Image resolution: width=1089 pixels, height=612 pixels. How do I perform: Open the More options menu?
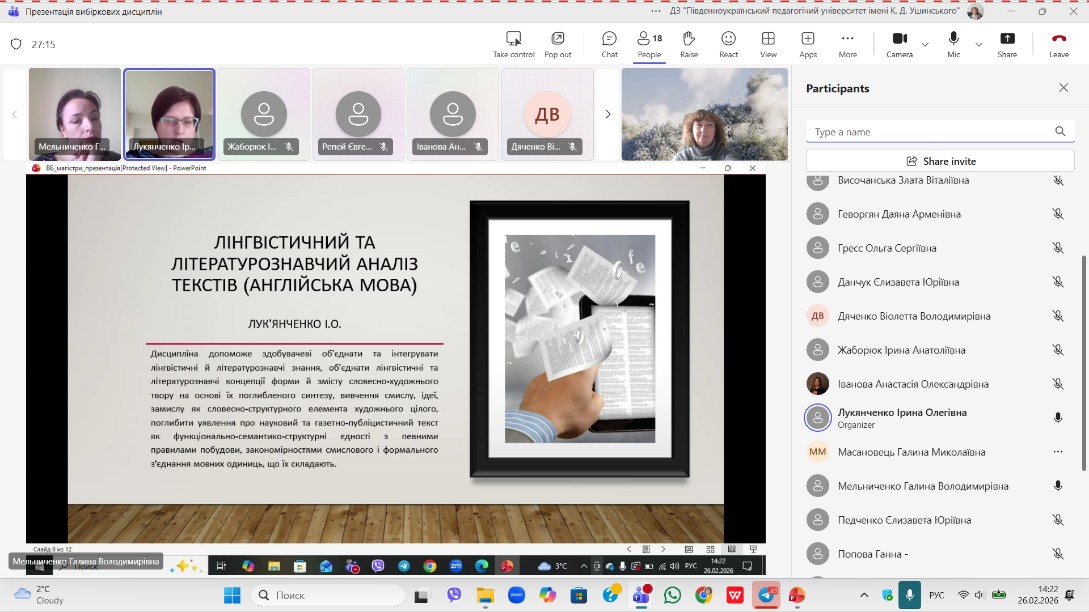[x=847, y=42]
